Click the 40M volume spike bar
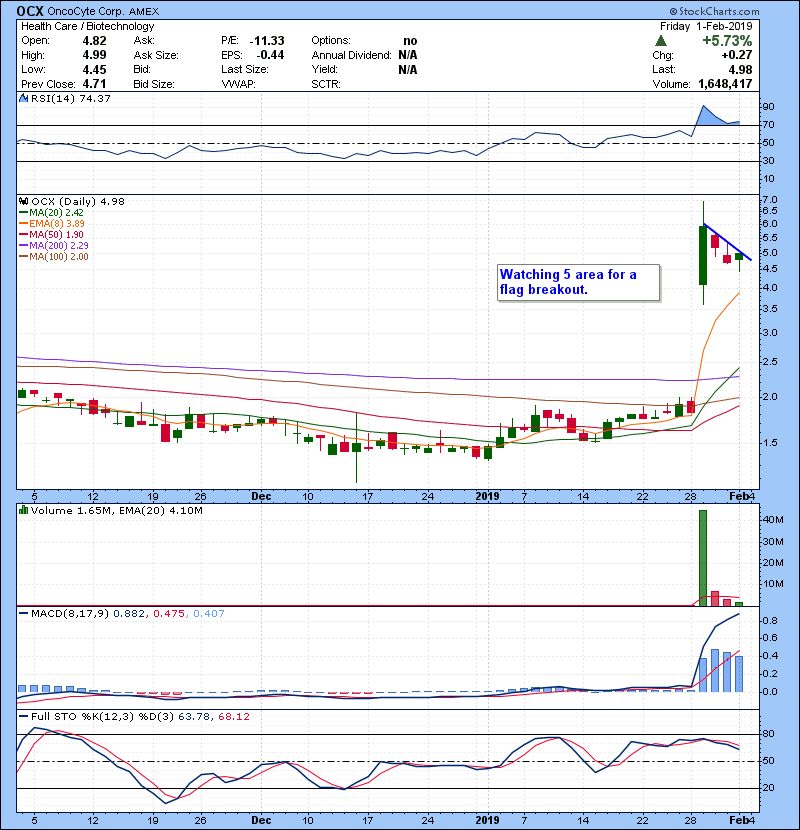This screenshot has height=830, width=800. point(703,558)
